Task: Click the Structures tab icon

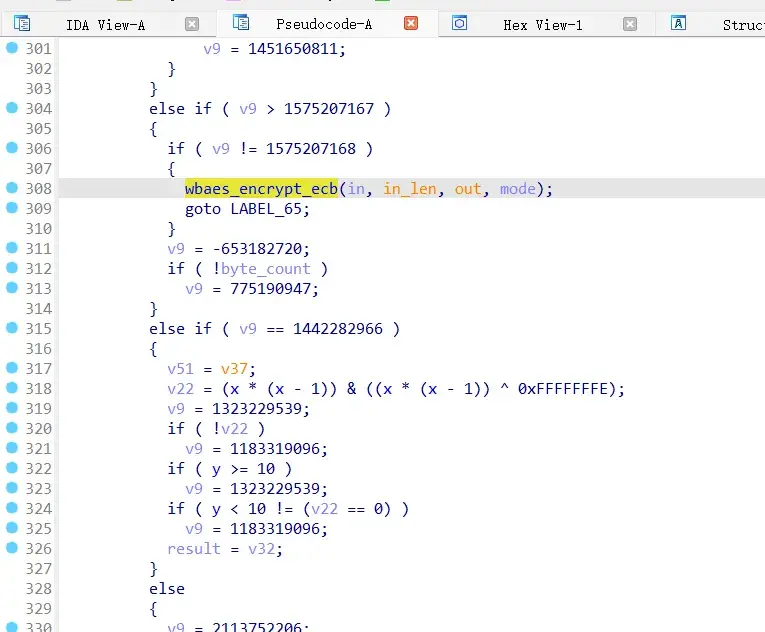Action: click(x=678, y=23)
